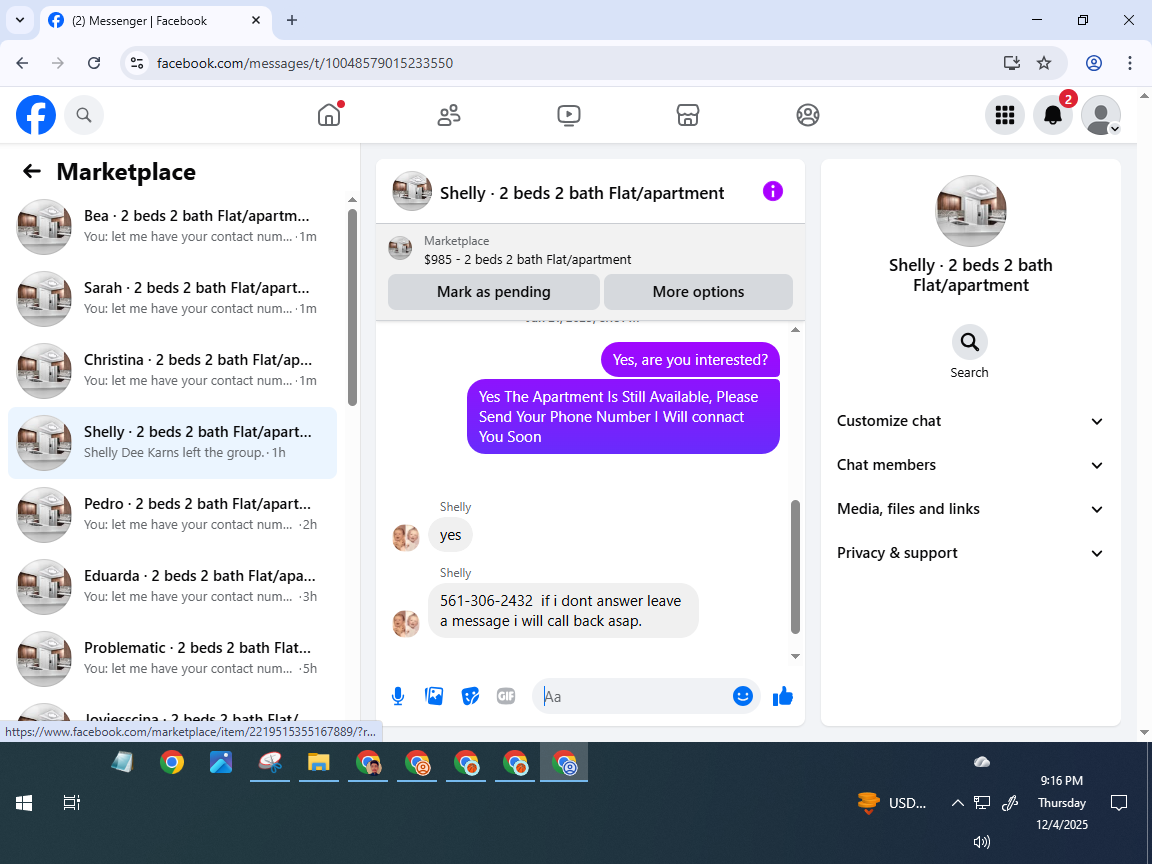Image resolution: width=1152 pixels, height=864 pixels.
Task: Open the Marketplace storefront icon
Action: point(688,115)
